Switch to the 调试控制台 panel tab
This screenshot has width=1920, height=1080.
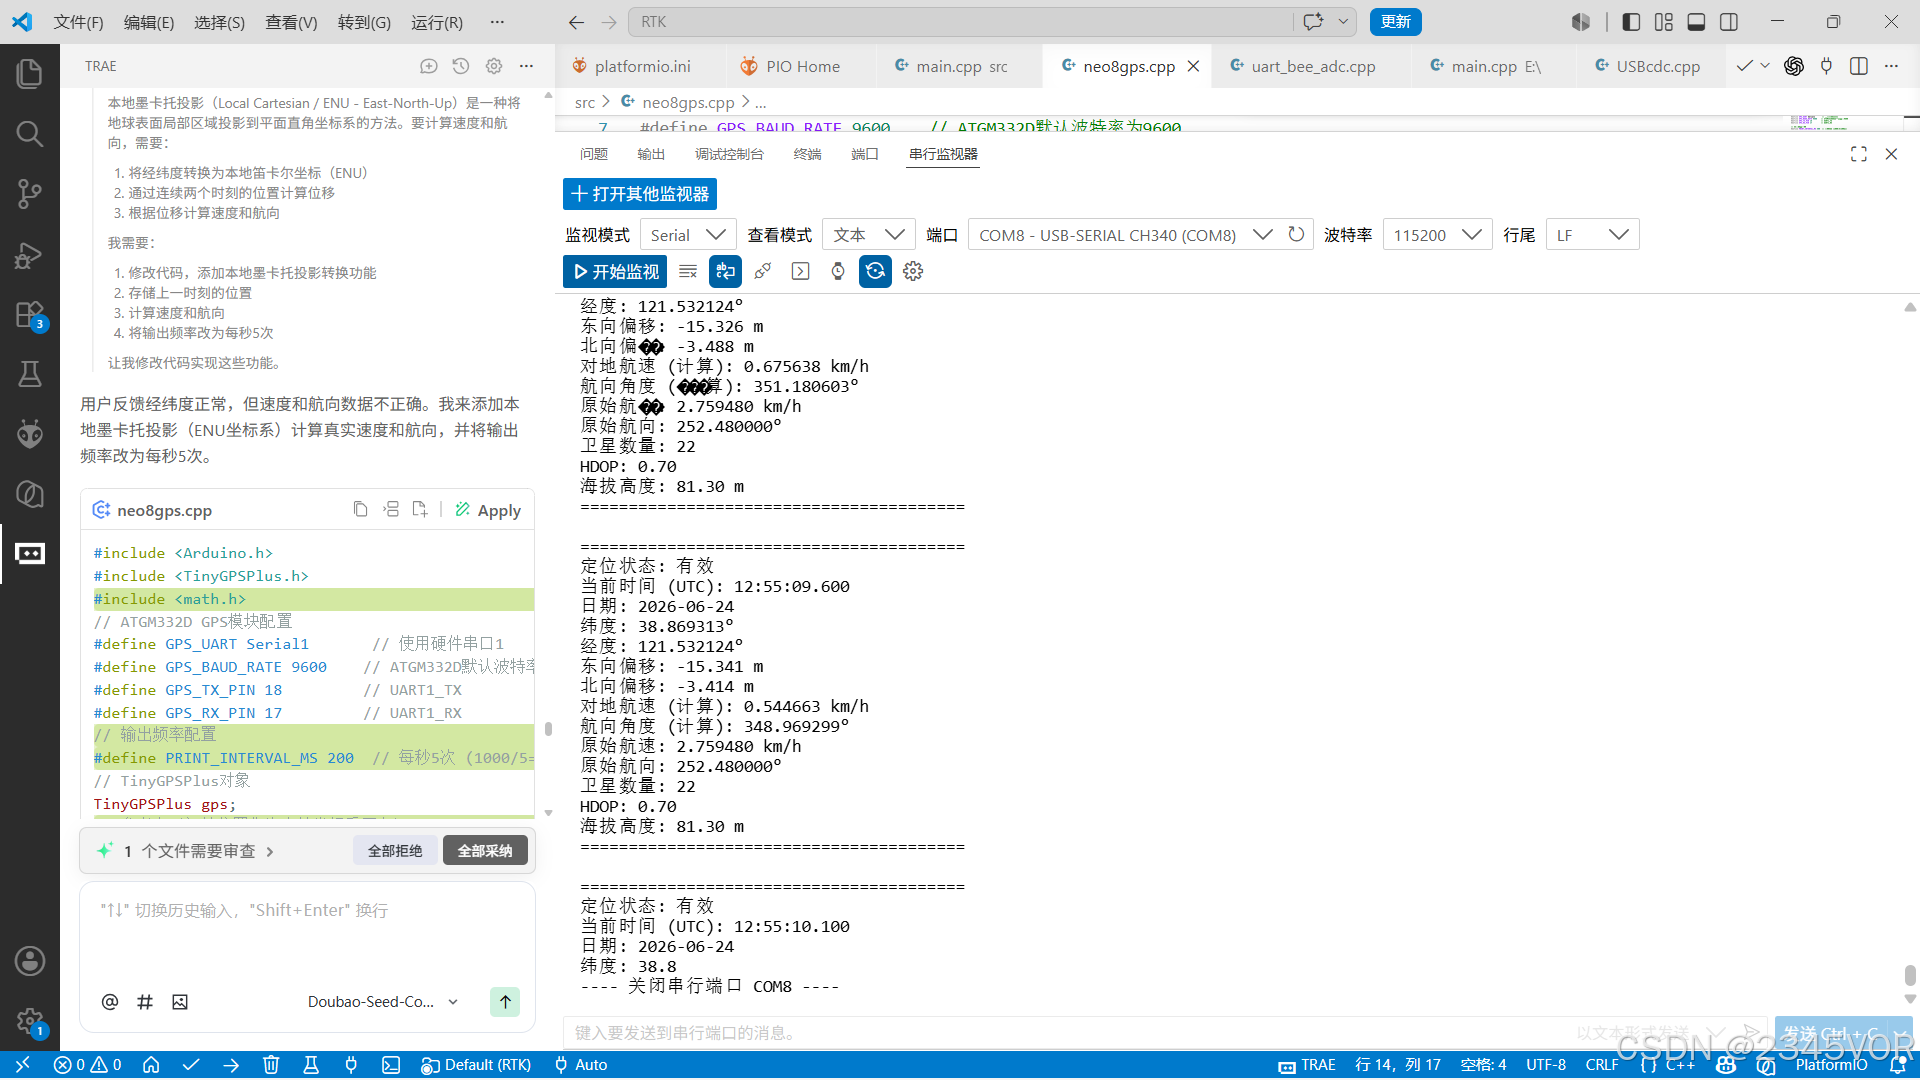click(x=729, y=154)
